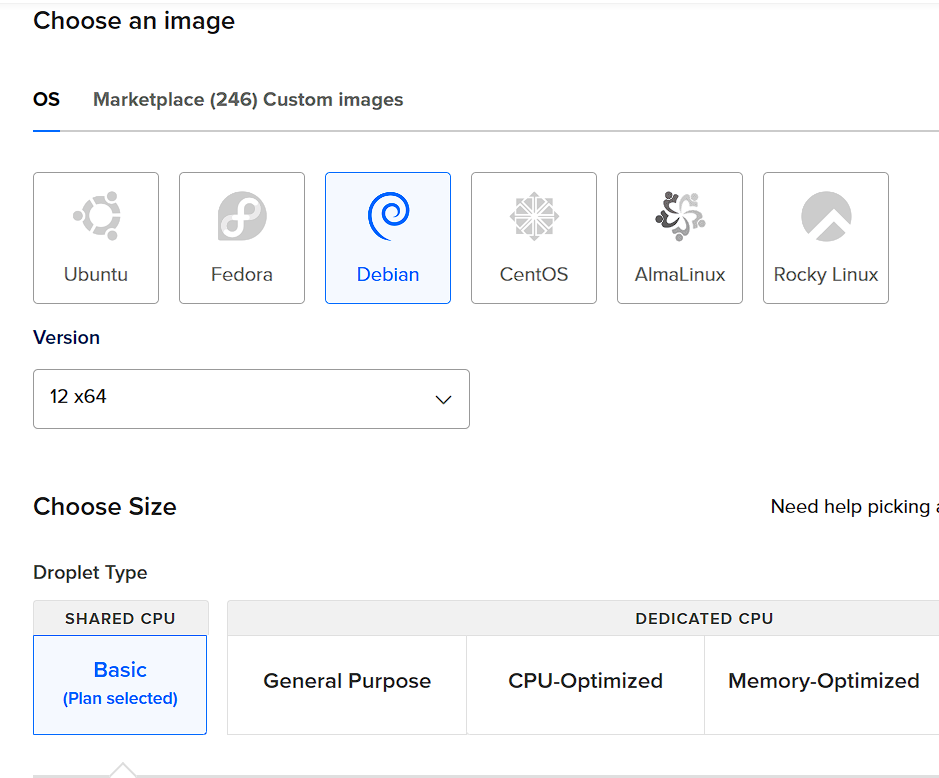Switch to the Custom images tab
This screenshot has height=778, width=939.
(x=333, y=100)
